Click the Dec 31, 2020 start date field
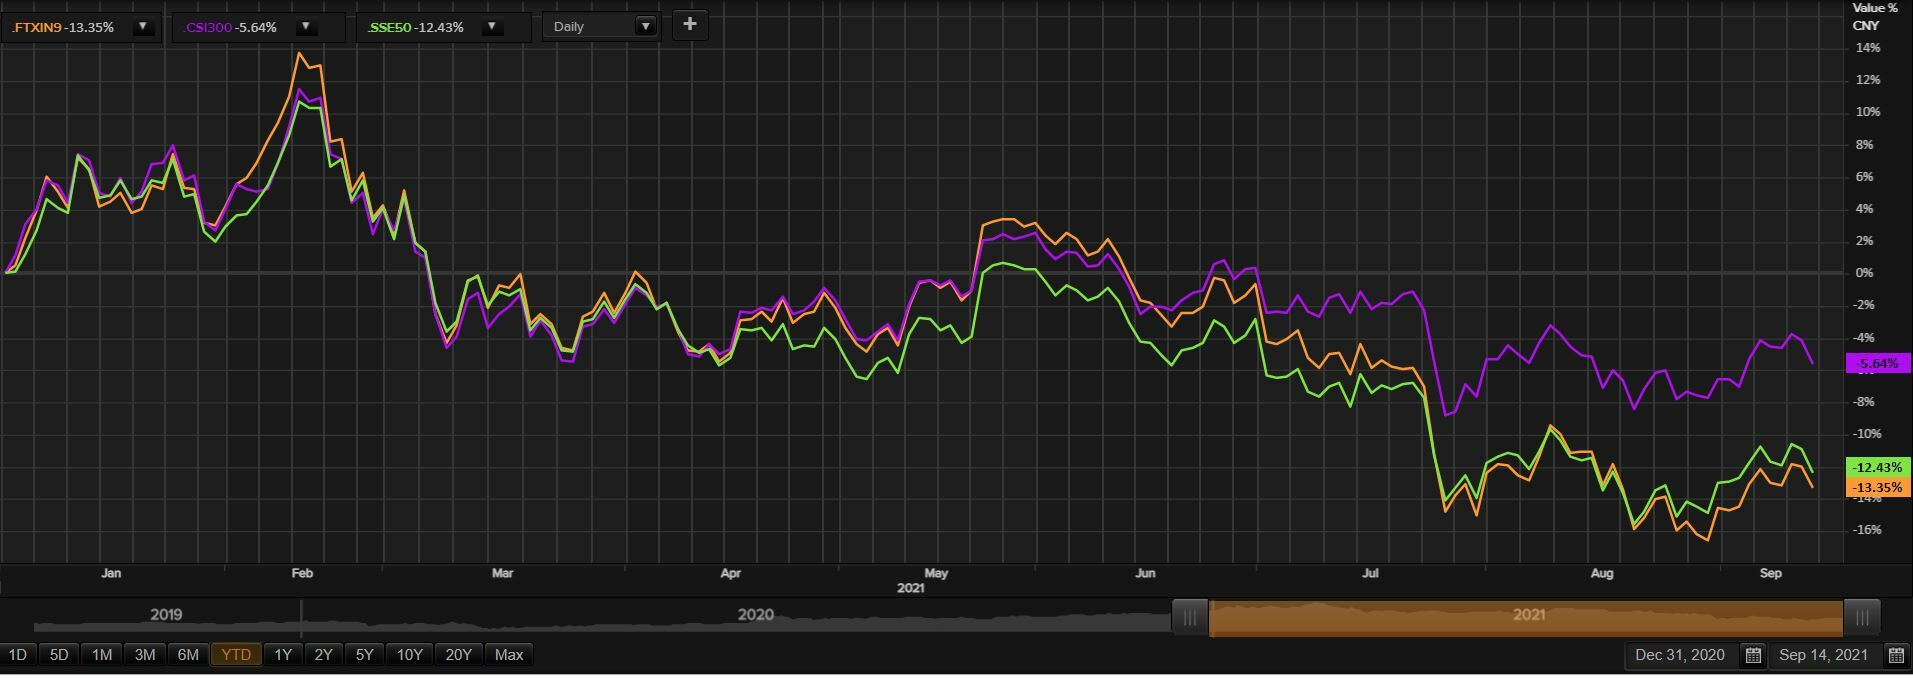This screenshot has width=1913, height=678. pos(1679,655)
